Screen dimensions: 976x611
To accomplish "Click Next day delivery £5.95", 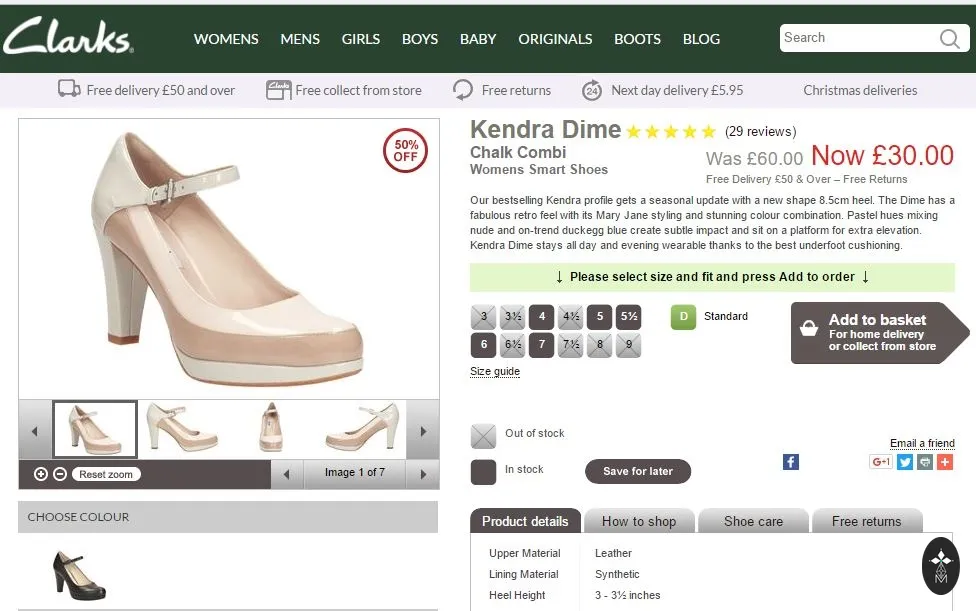I will (662, 90).
